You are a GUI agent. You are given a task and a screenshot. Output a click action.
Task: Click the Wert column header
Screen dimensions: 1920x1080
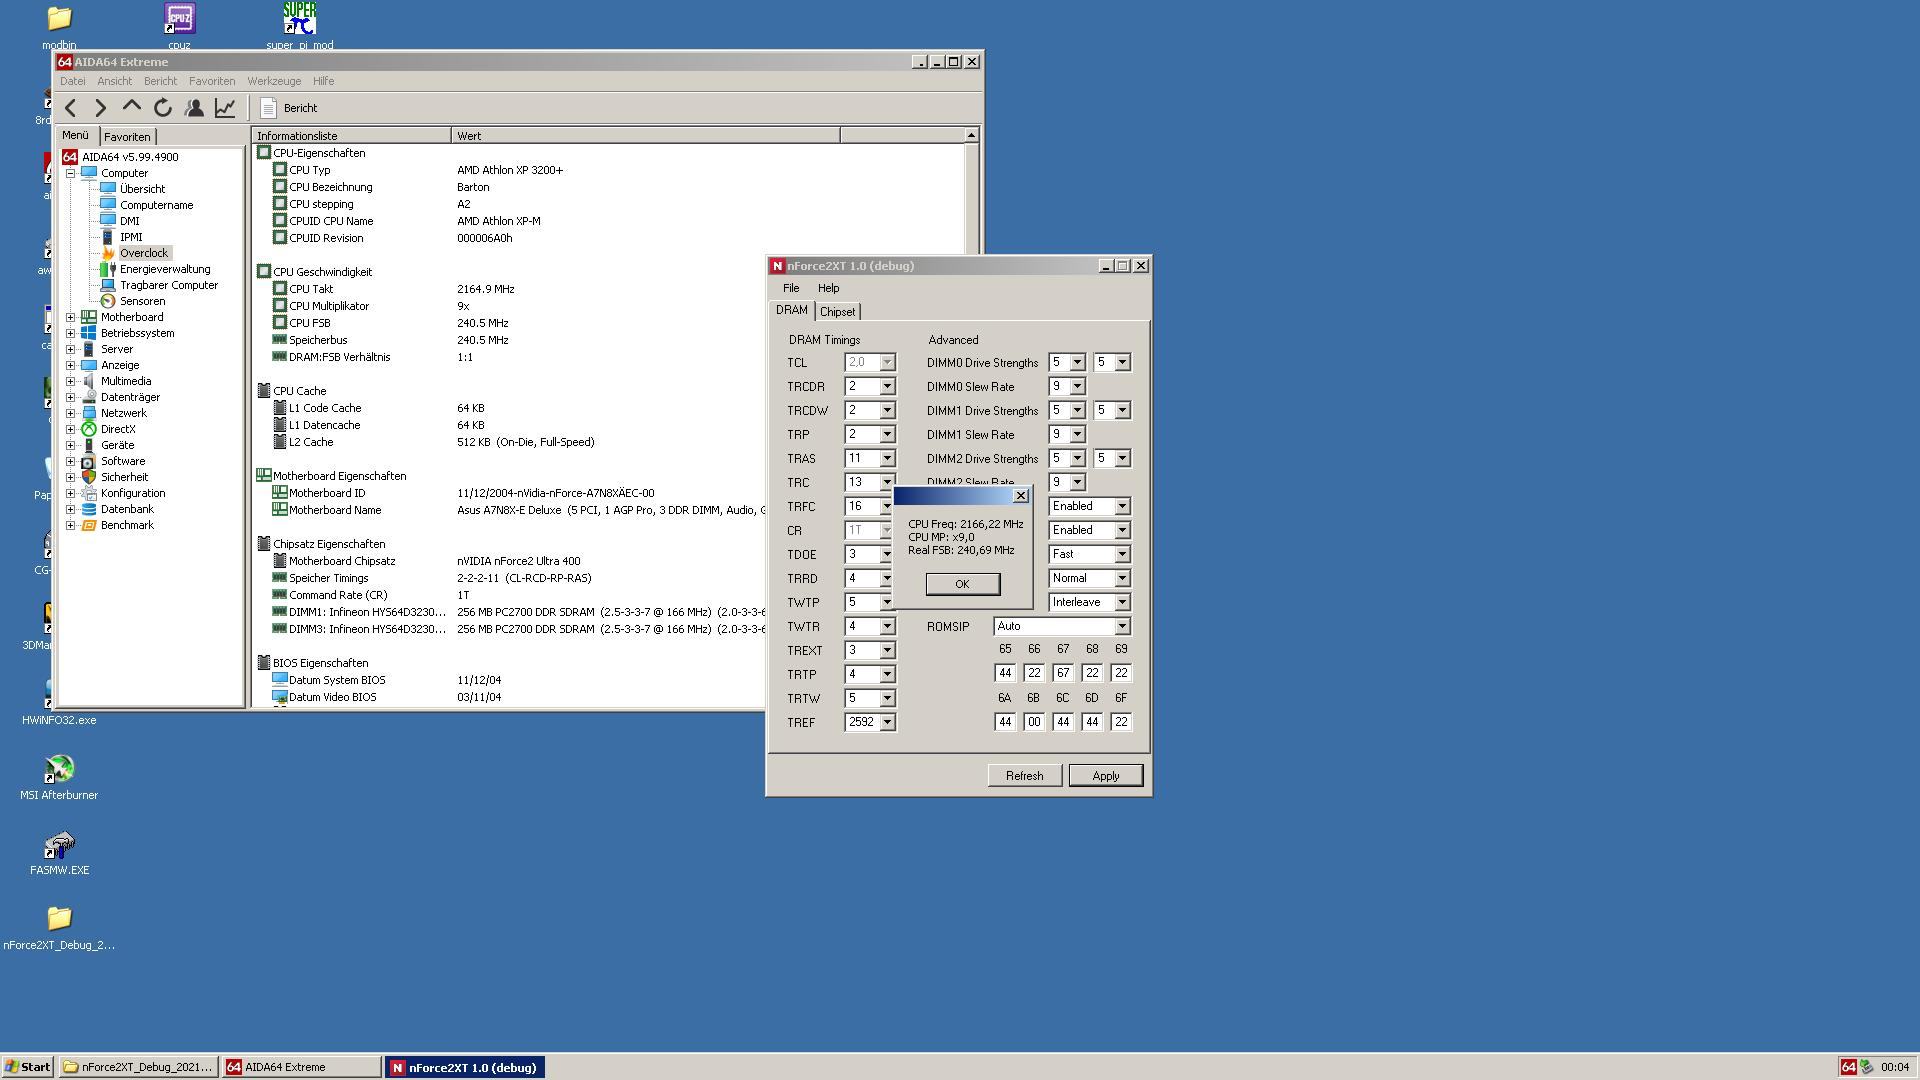pos(646,136)
